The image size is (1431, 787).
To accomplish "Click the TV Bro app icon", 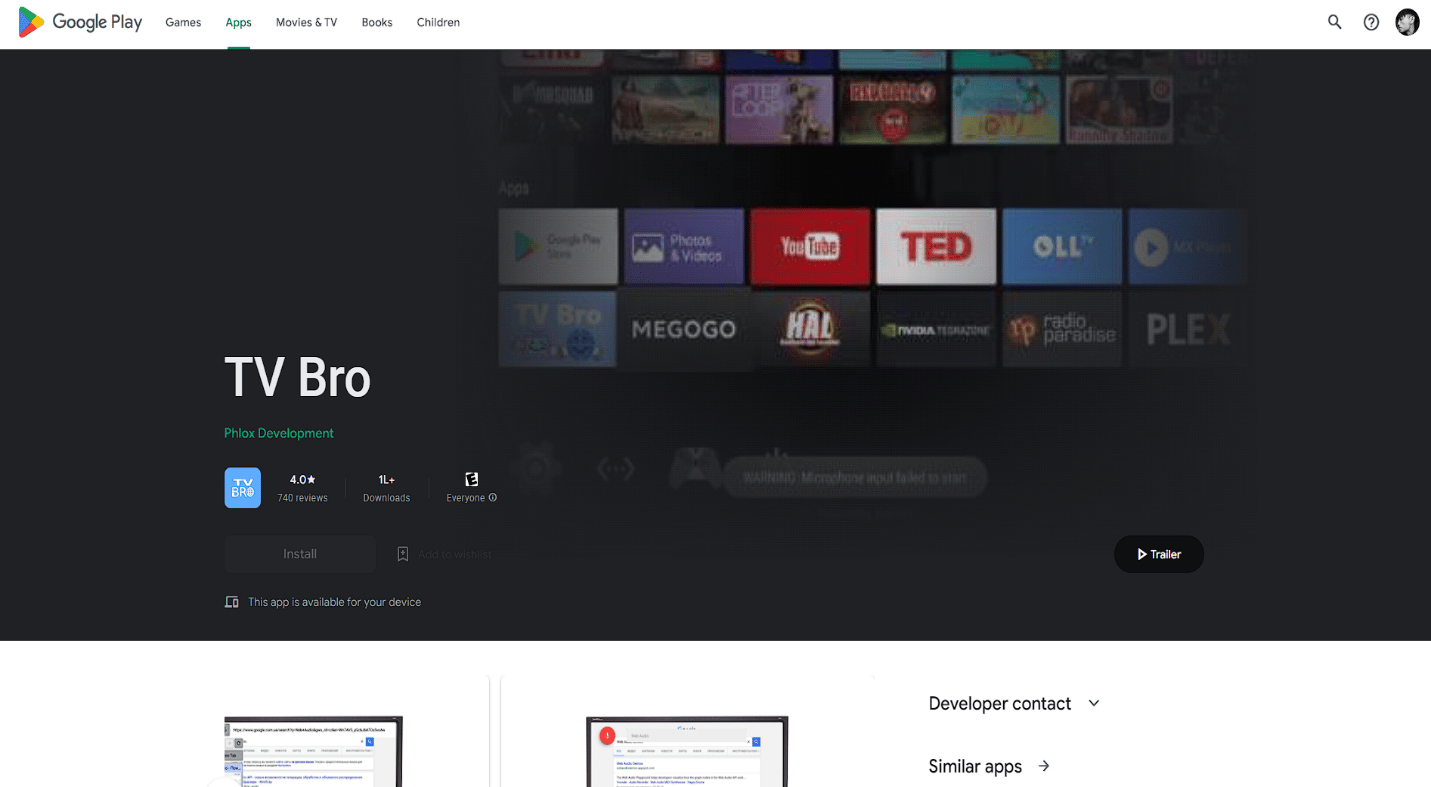I will click(x=243, y=488).
